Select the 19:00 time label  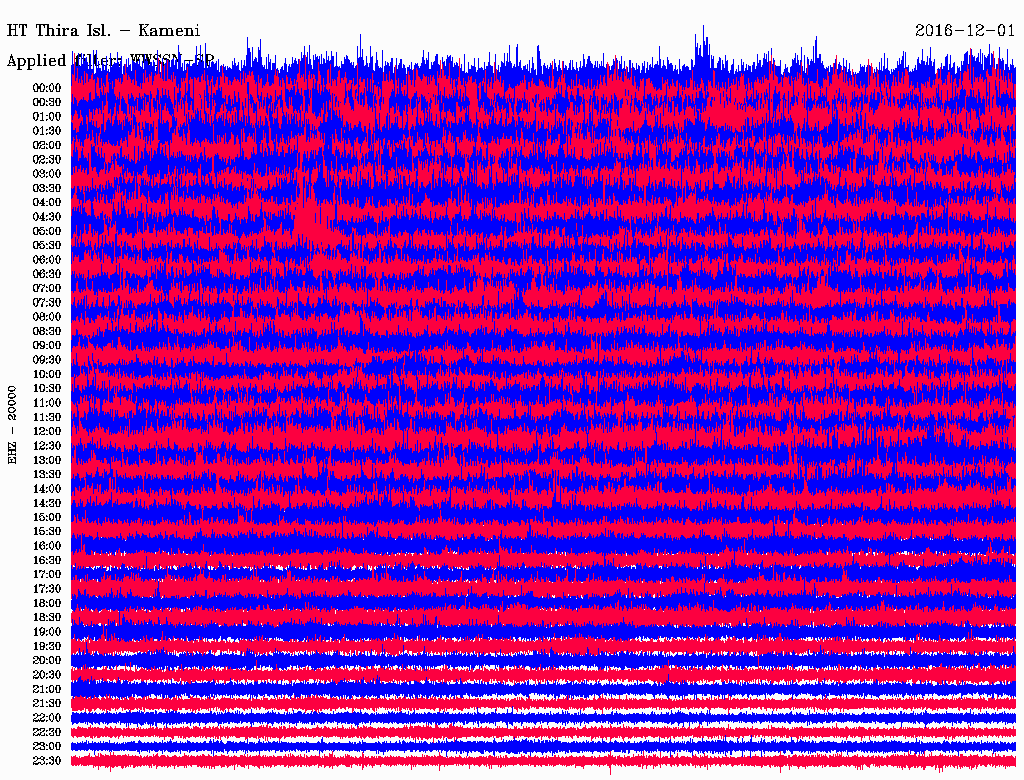click(x=47, y=632)
